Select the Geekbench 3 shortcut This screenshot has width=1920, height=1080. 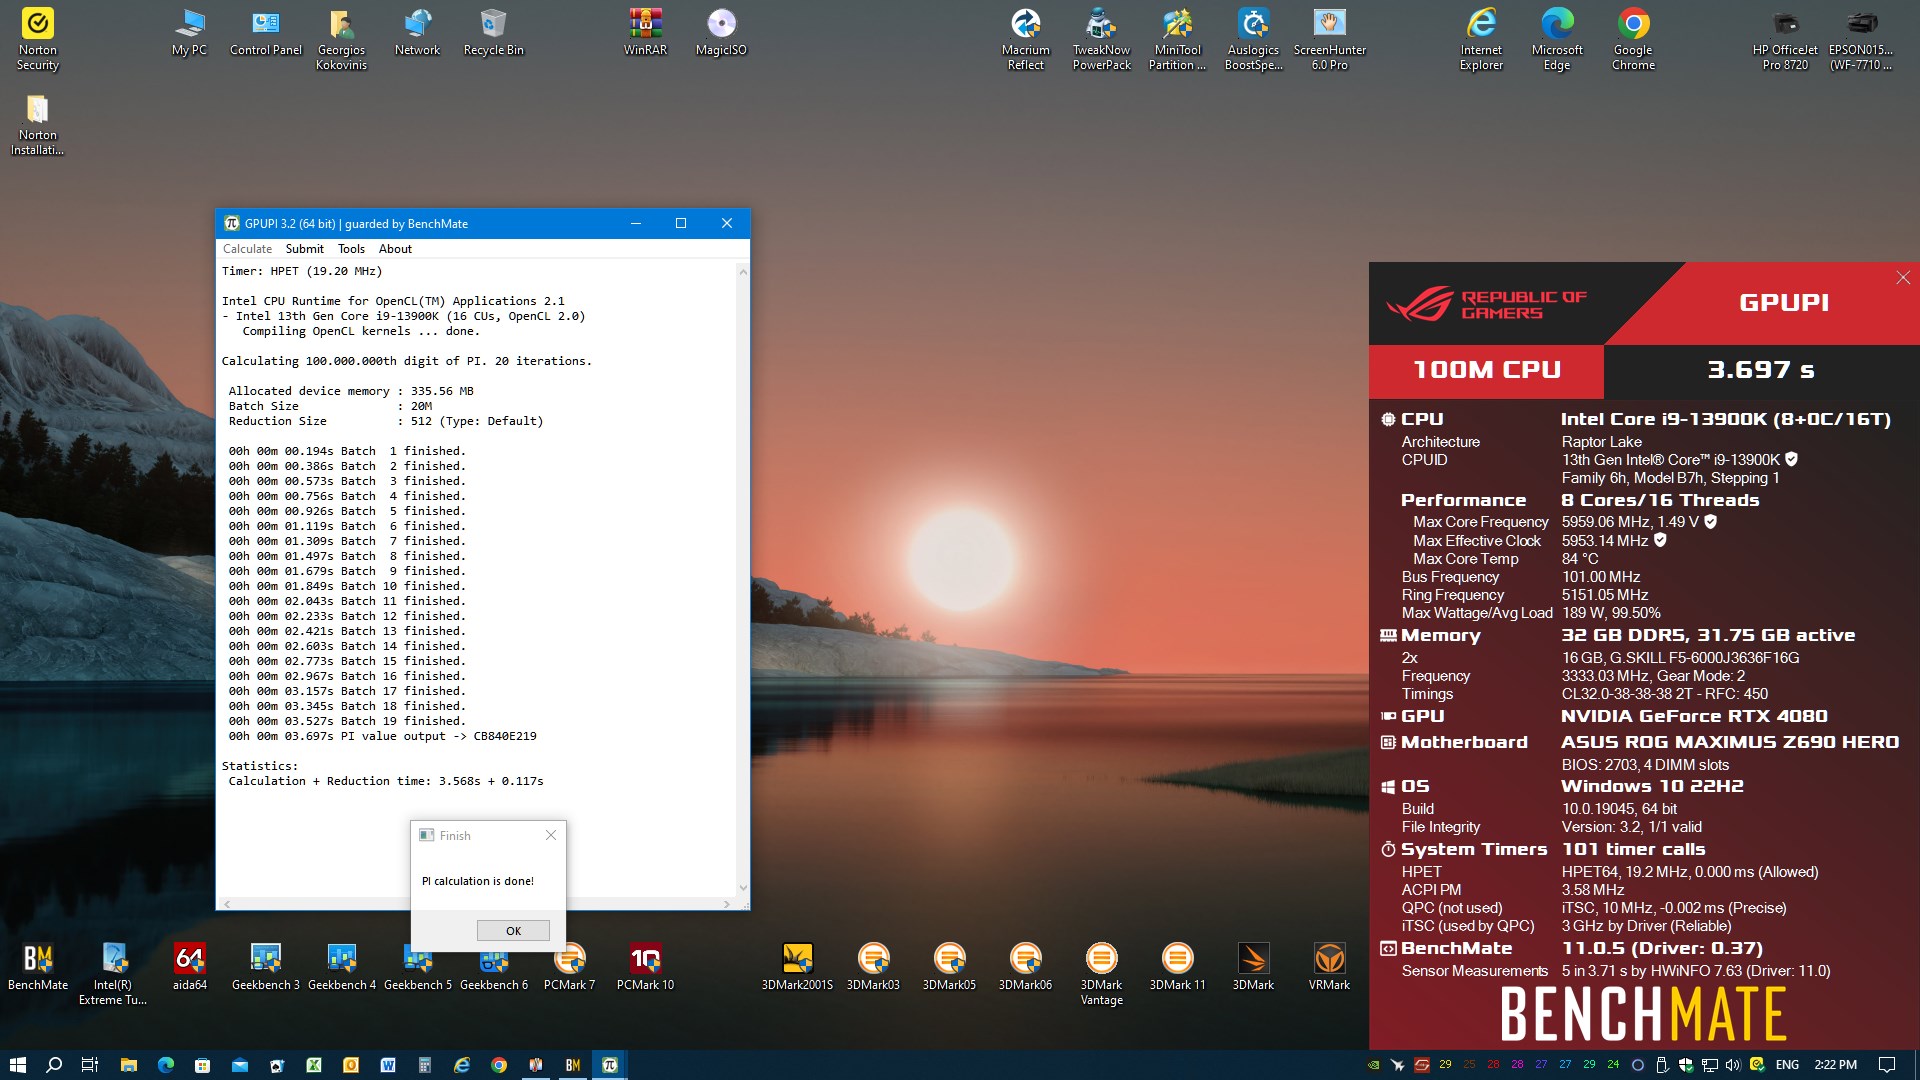(x=265, y=967)
